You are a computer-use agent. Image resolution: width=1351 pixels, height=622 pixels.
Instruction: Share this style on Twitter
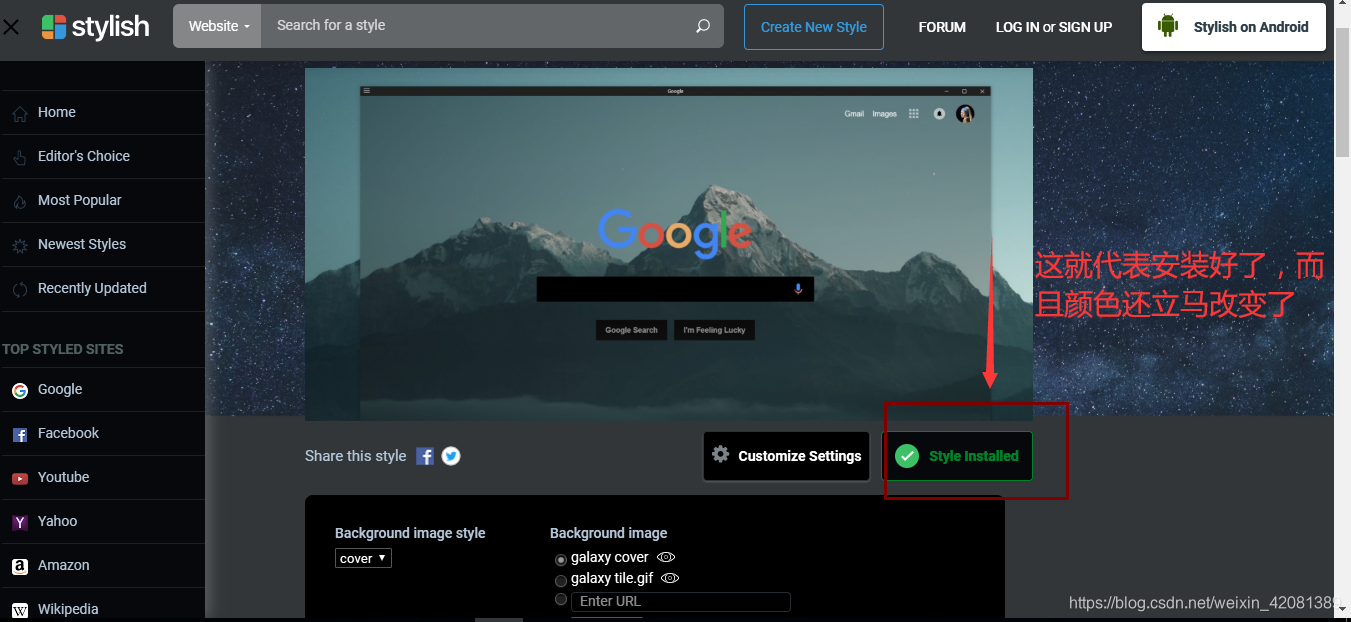(x=451, y=456)
